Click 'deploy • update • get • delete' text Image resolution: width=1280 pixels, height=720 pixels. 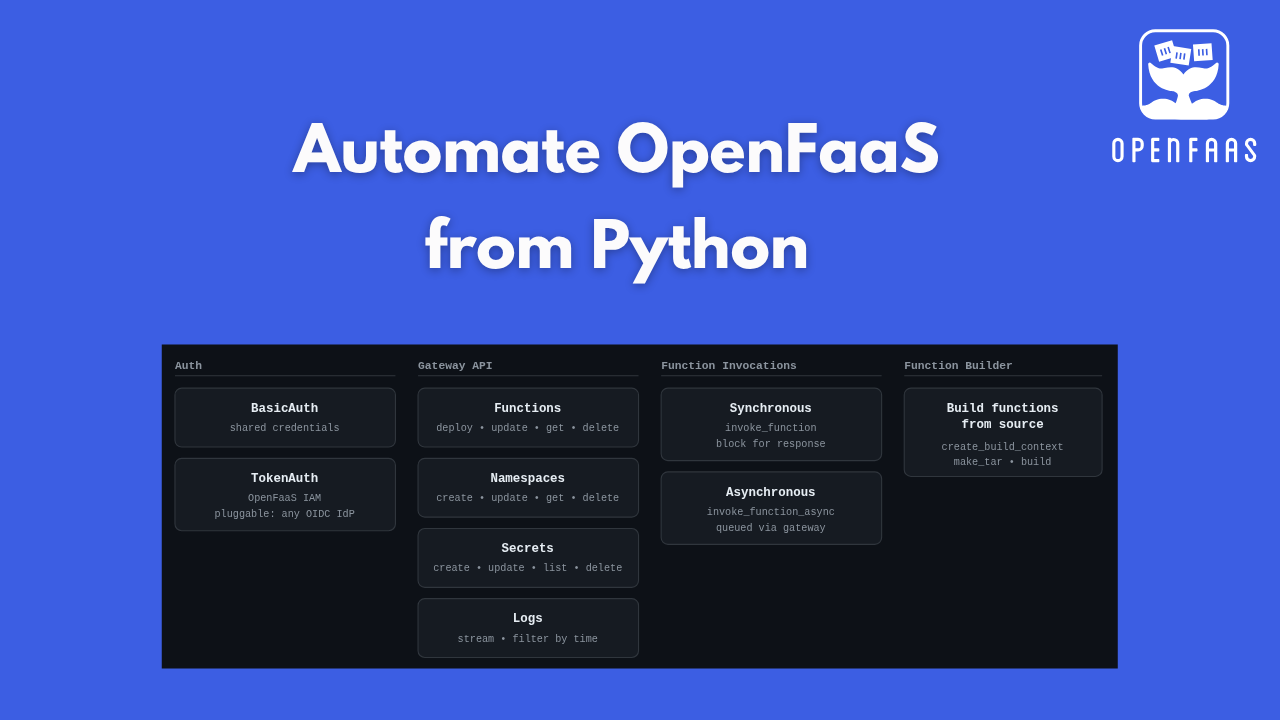(528, 428)
